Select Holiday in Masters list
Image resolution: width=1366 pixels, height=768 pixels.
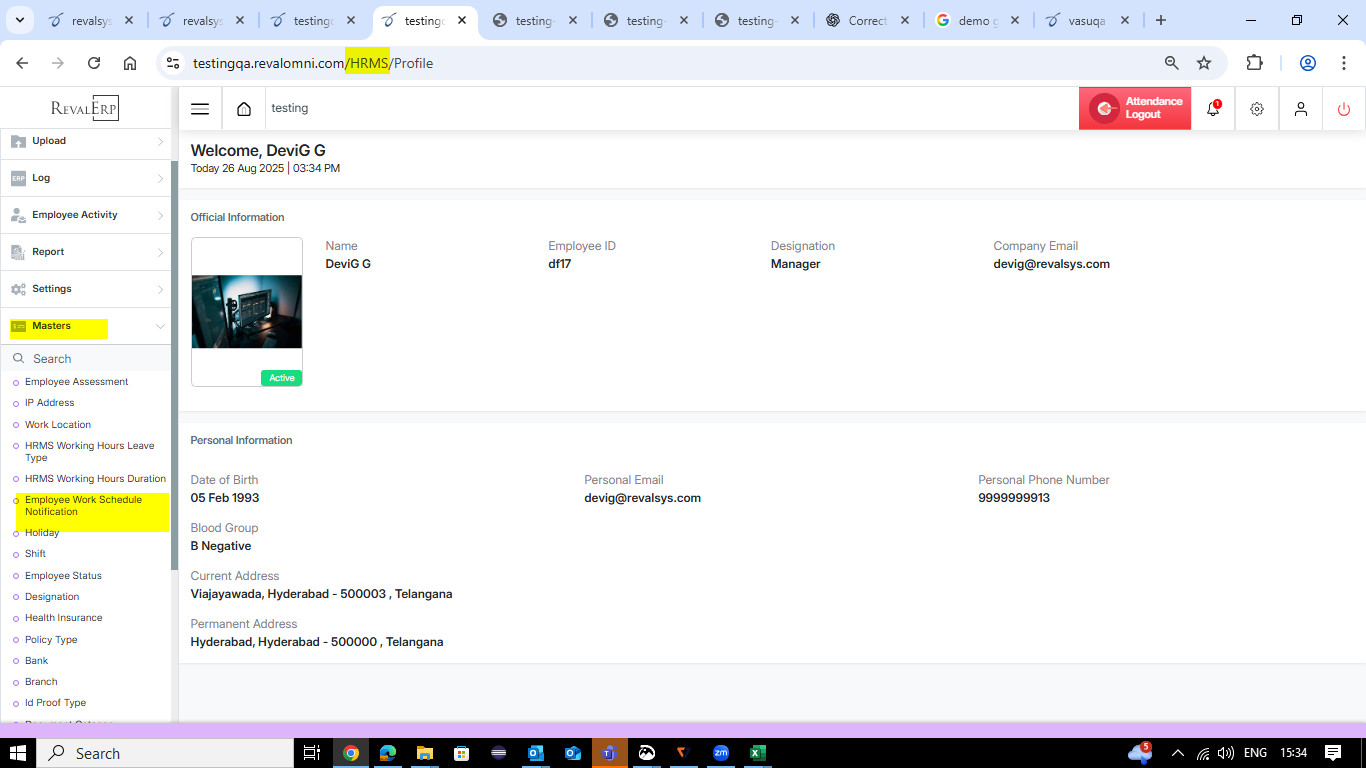42,533
